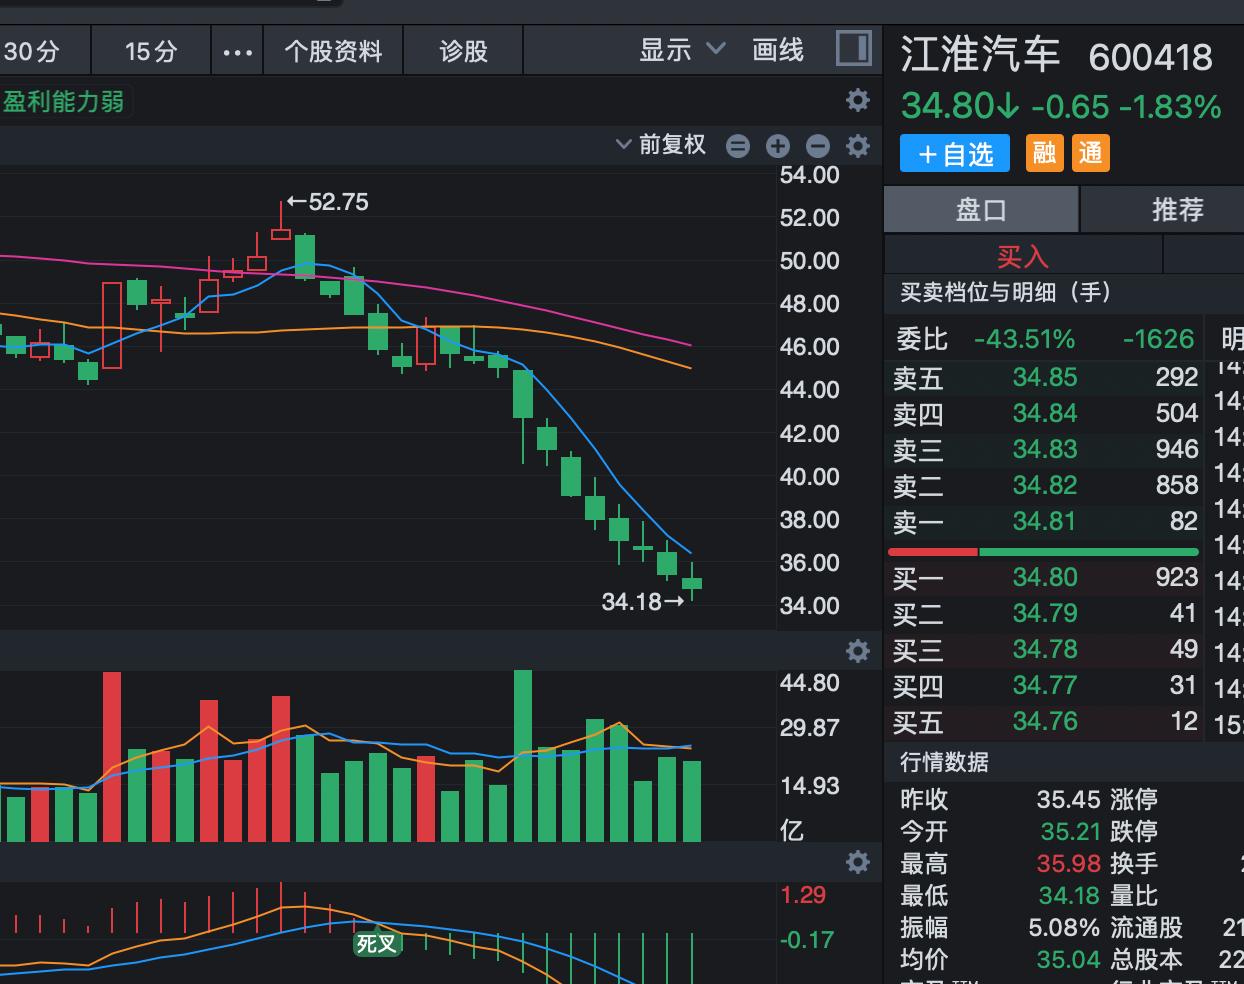Viewport: 1244px width, 984px height.
Task: Open volume panel settings gear
Action: point(858,651)
